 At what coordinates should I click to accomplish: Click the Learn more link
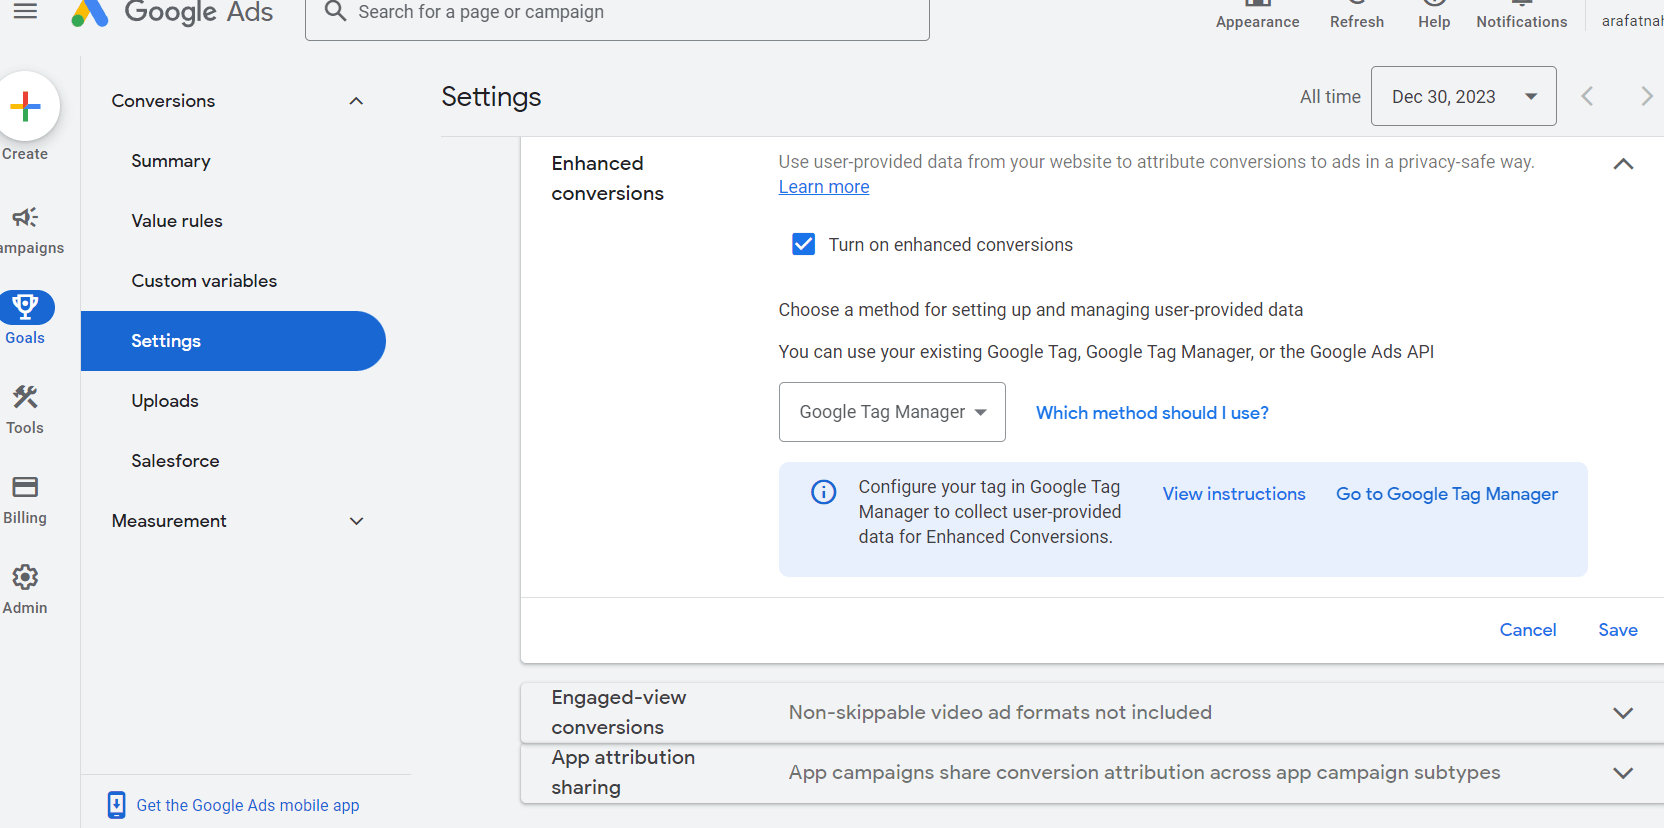coord(824,187)
